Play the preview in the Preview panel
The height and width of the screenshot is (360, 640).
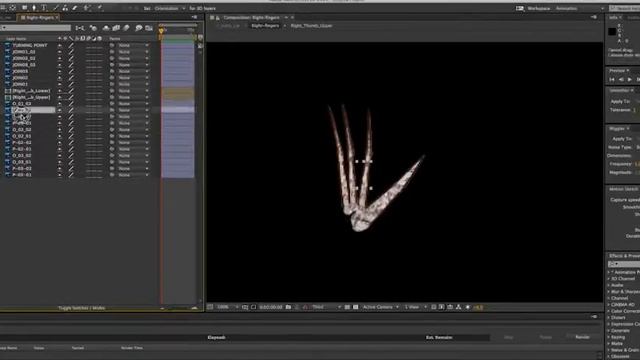(630, 80)
